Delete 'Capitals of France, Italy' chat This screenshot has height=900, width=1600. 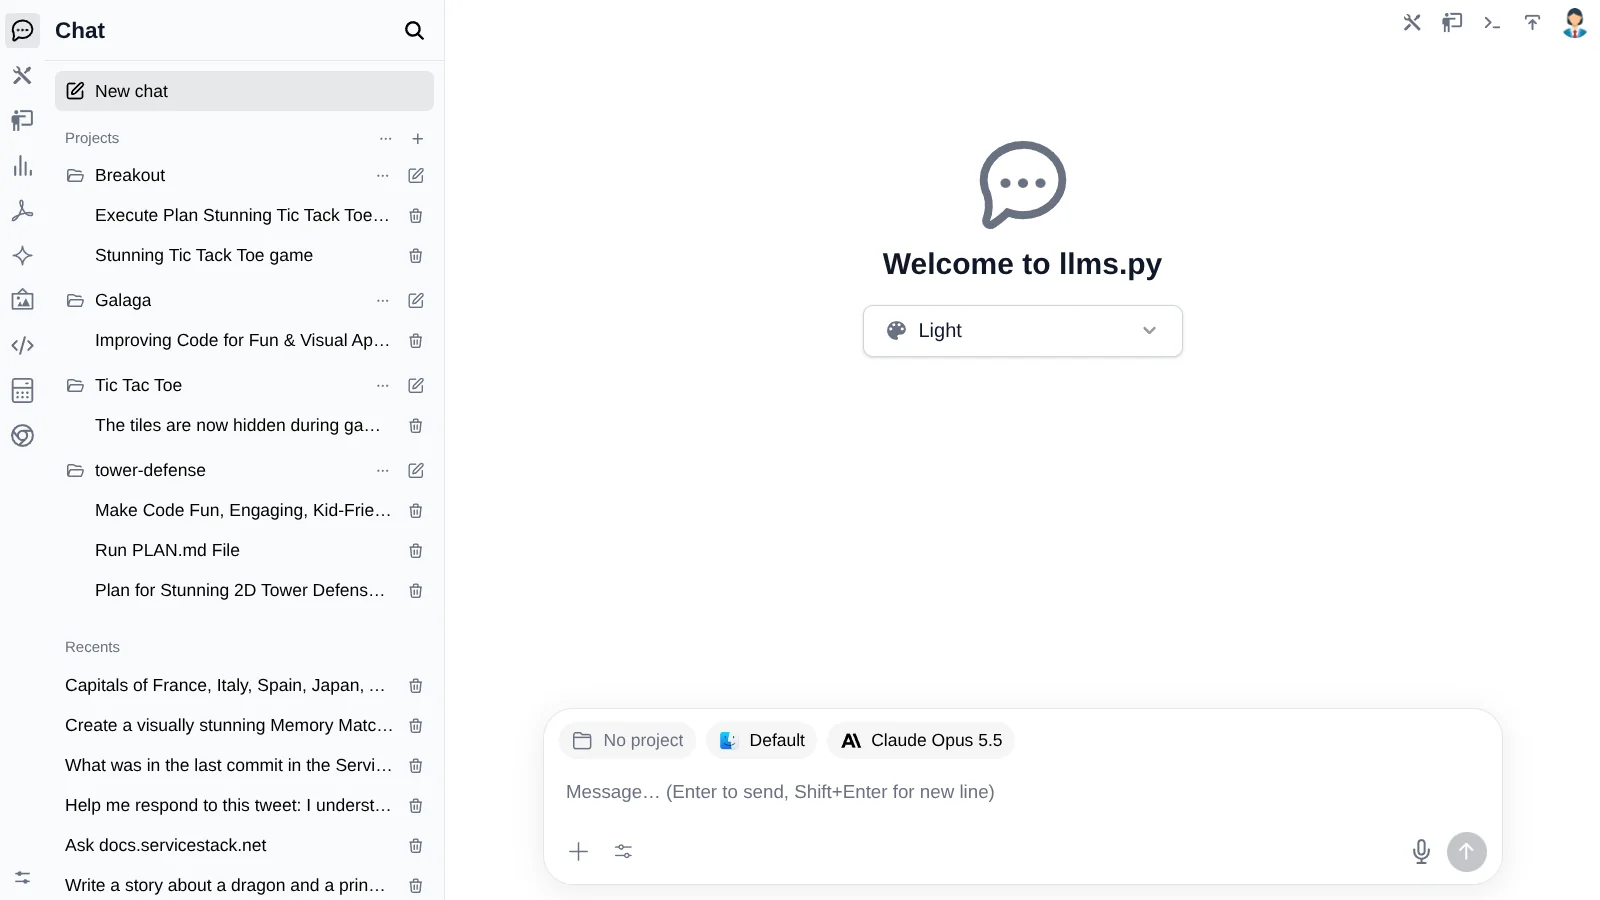click(416, 686)
